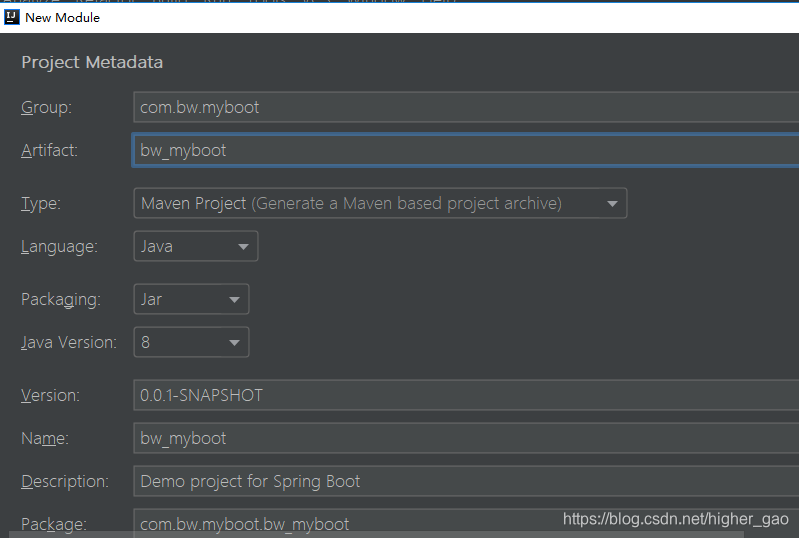Click the Package input field
799x538 pixels.
click(466, 523)
